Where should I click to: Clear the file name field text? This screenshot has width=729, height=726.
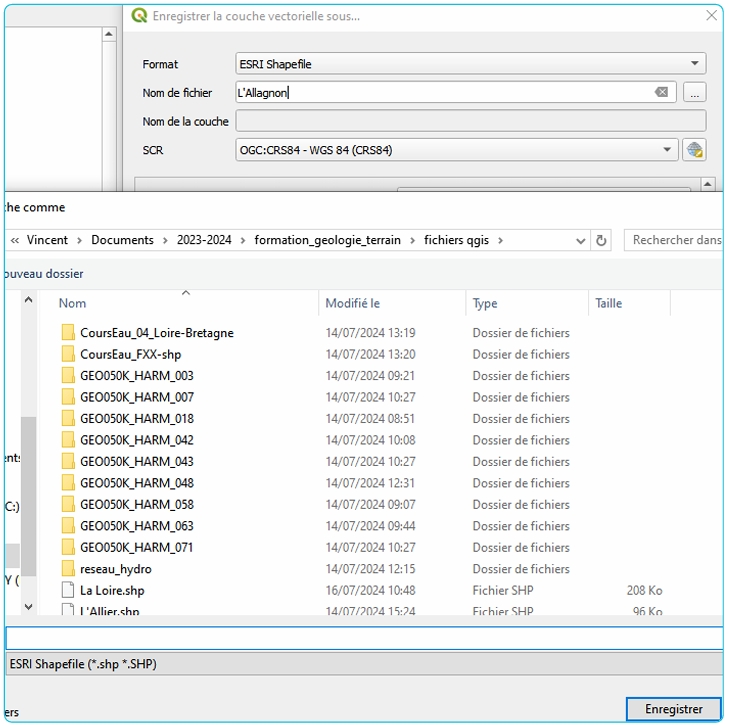[661, 93]
